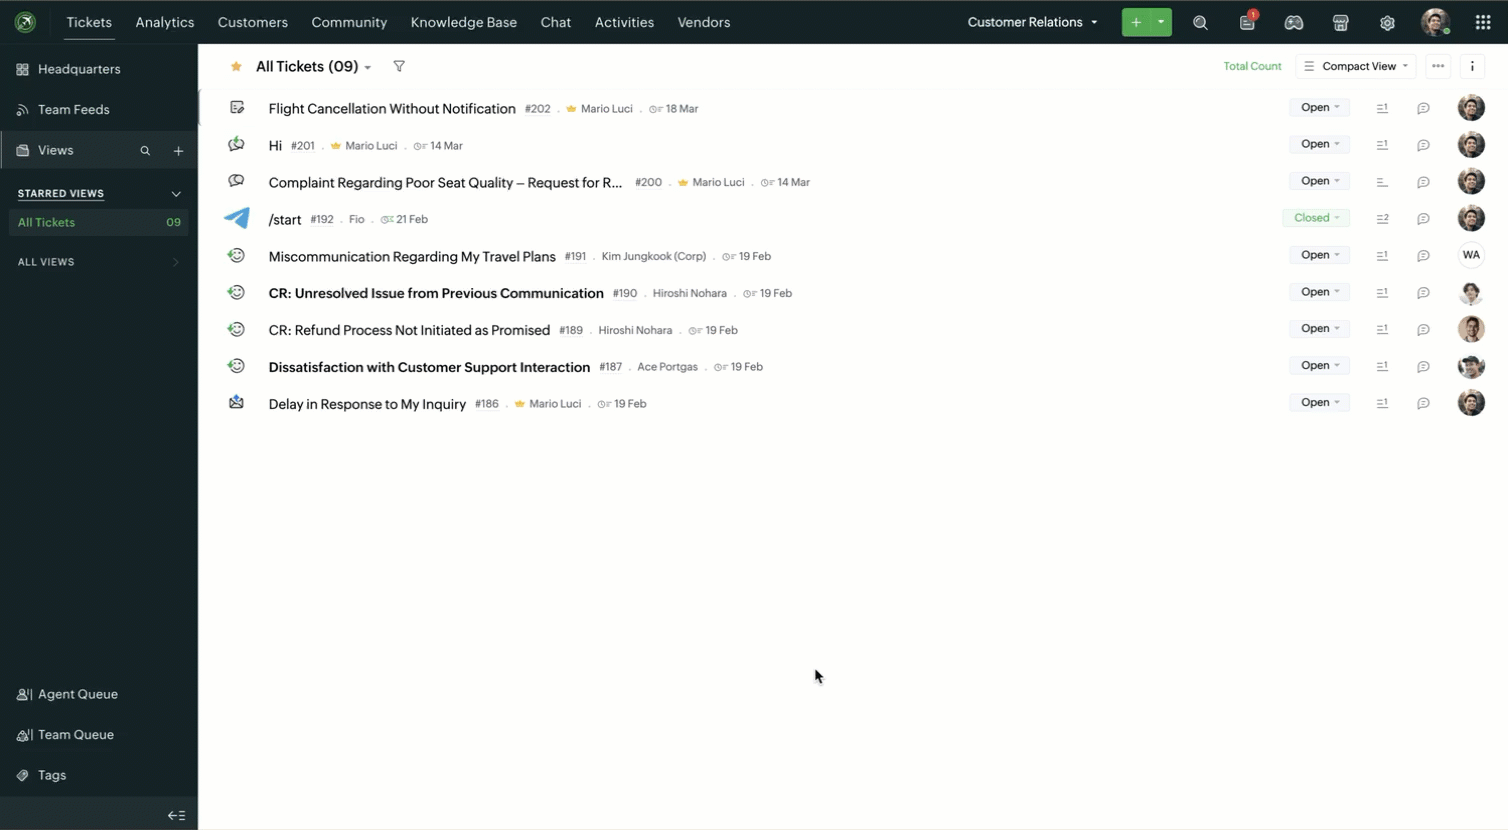
Task: Collapse the Starred Views section
Action: 176,194
